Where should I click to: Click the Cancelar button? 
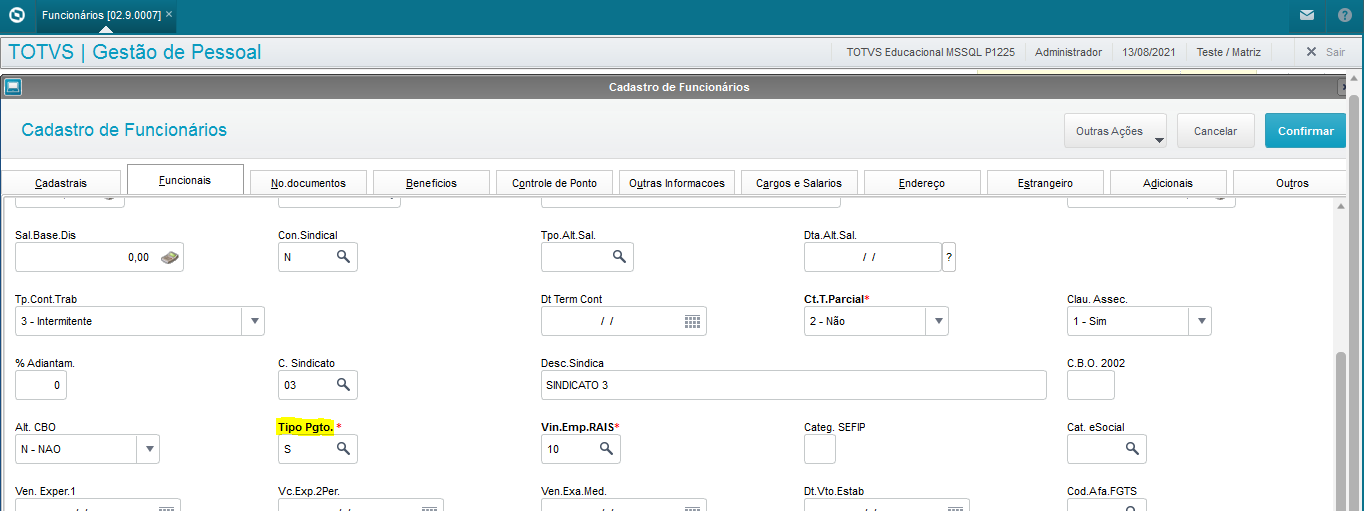[x=1216, y=131]
